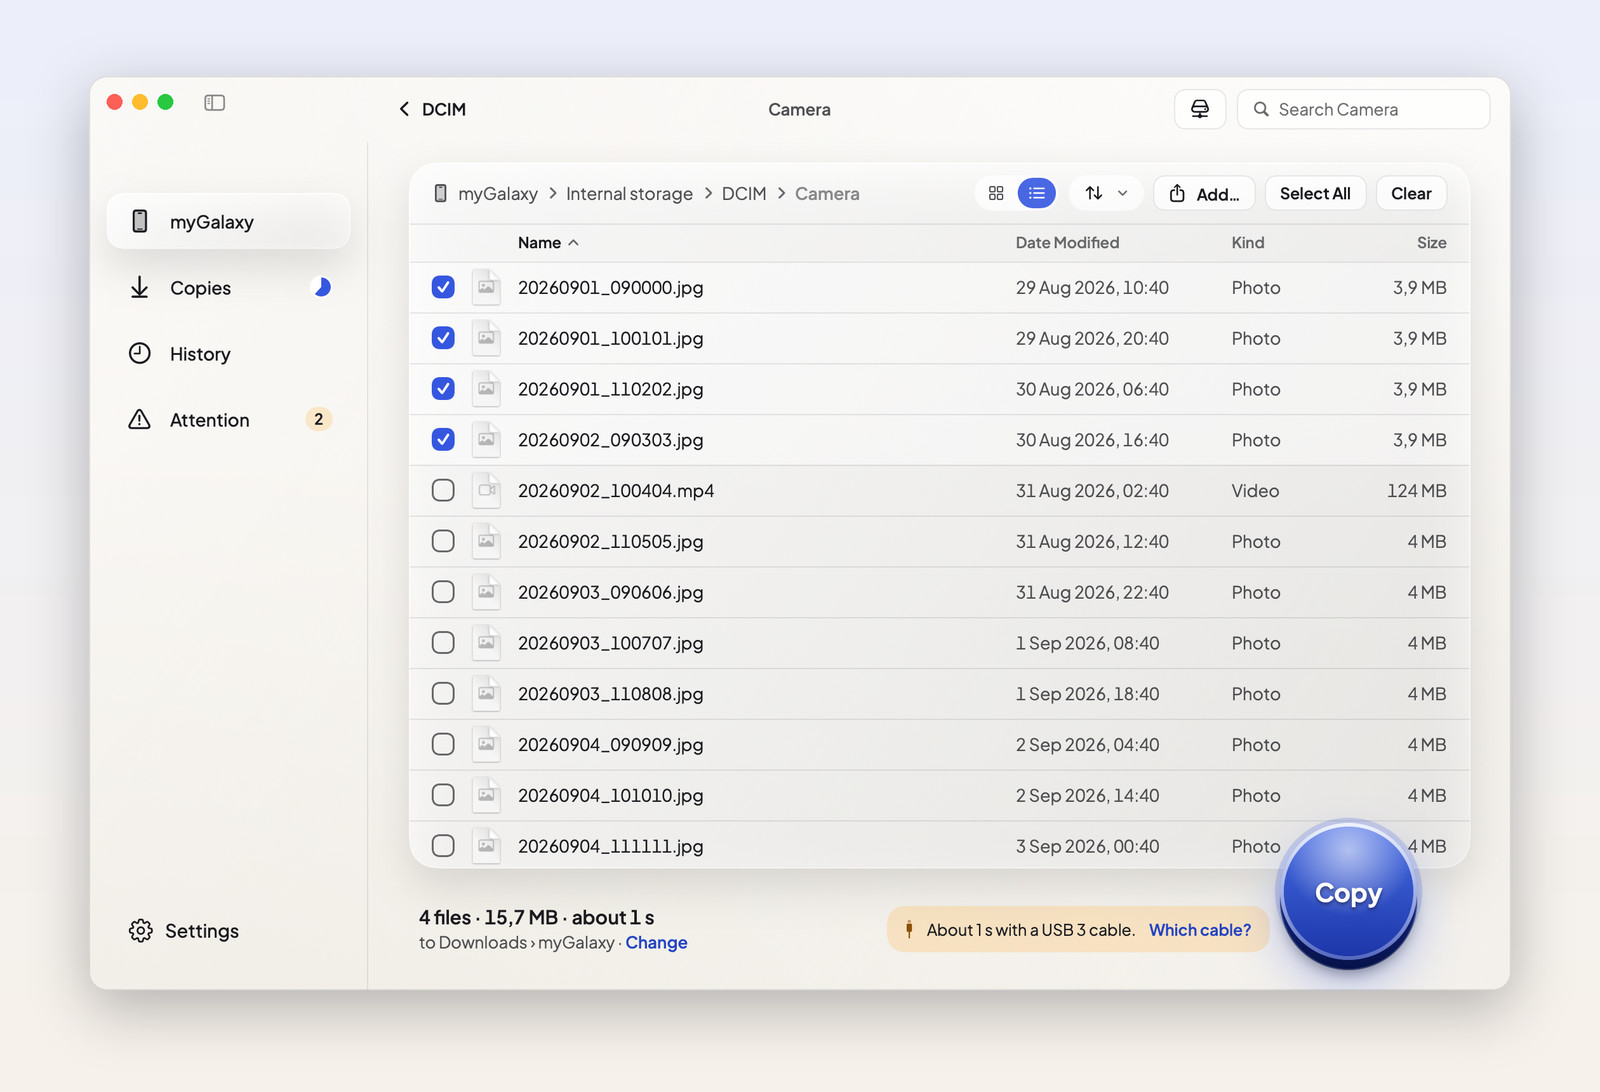Click the Settings gear icon
Screen dimensions: 1600x1092
[140, 931]
